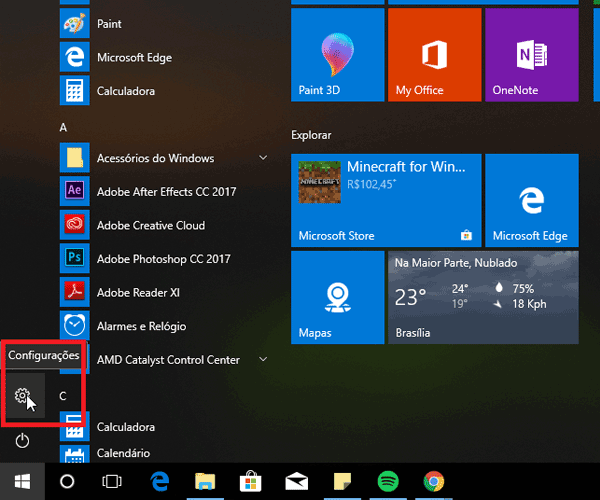Open the OneNote tile
Screen dimensions: 600x500
(532, 55)
